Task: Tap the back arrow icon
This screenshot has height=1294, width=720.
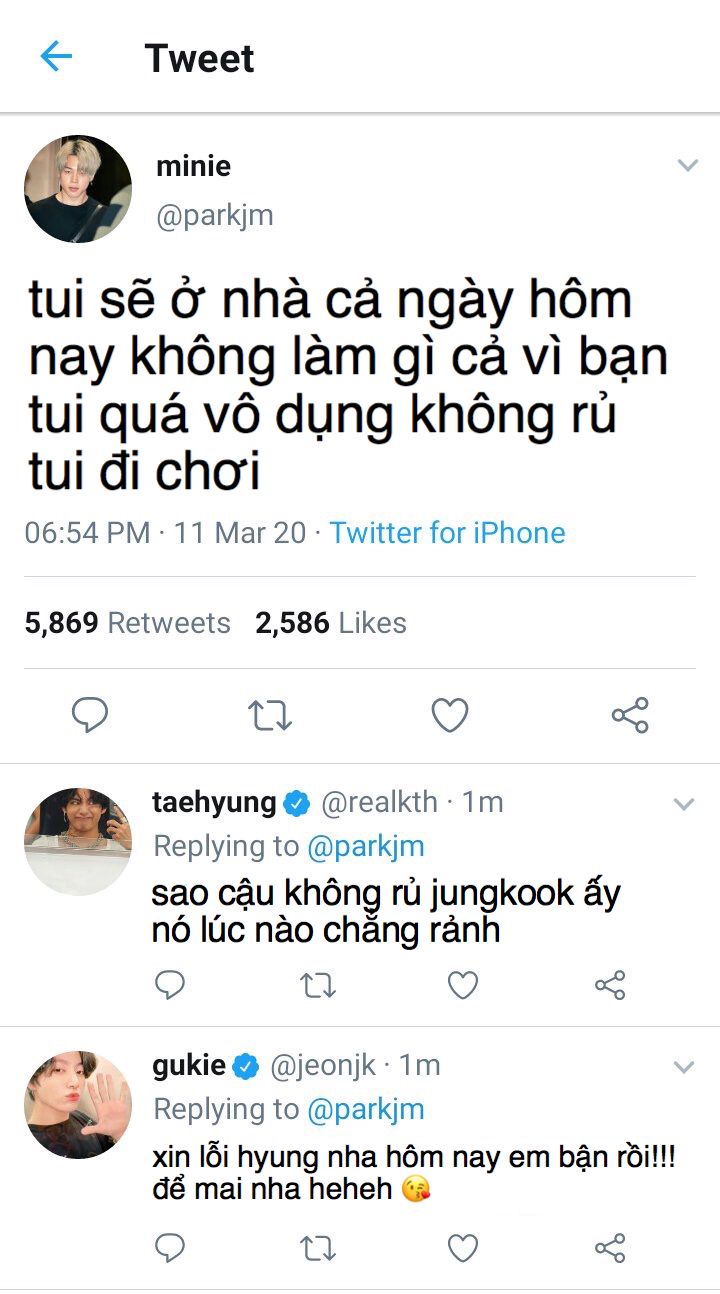Action: click(56, 57)
